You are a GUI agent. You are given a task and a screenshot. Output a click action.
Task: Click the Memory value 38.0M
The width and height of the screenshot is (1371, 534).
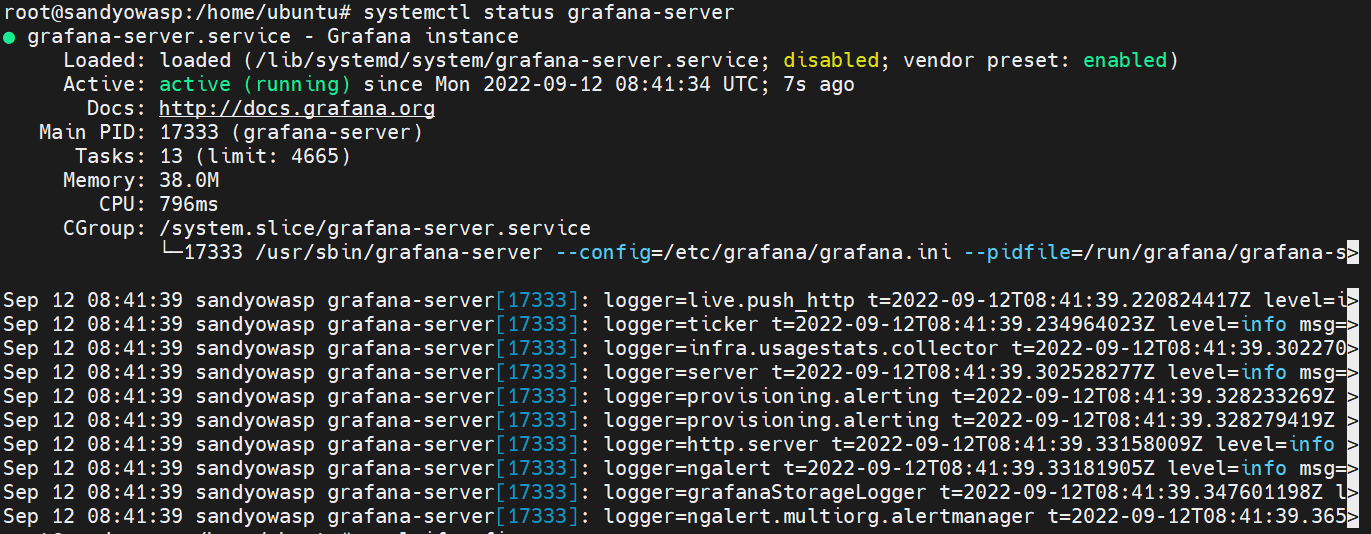[188, 181]
